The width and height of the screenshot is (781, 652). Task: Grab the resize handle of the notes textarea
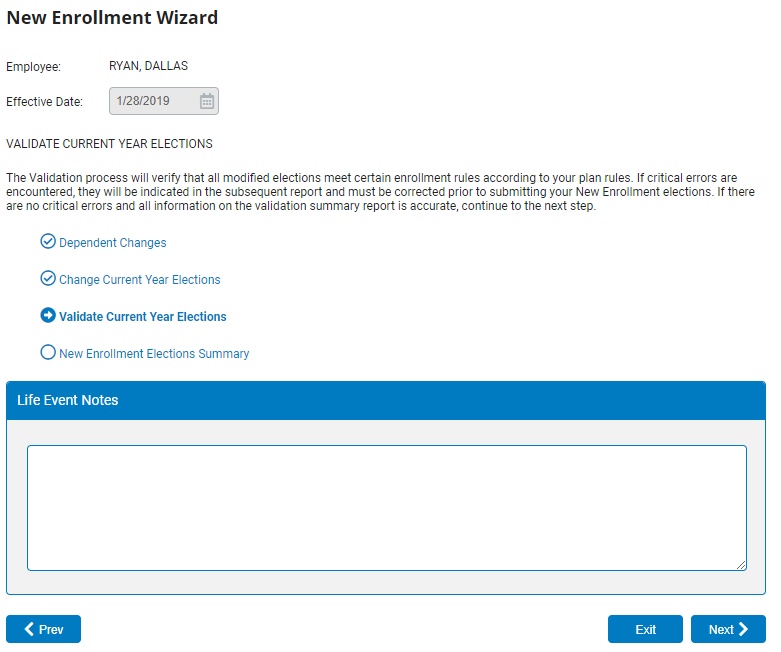(x=741, y=565)
